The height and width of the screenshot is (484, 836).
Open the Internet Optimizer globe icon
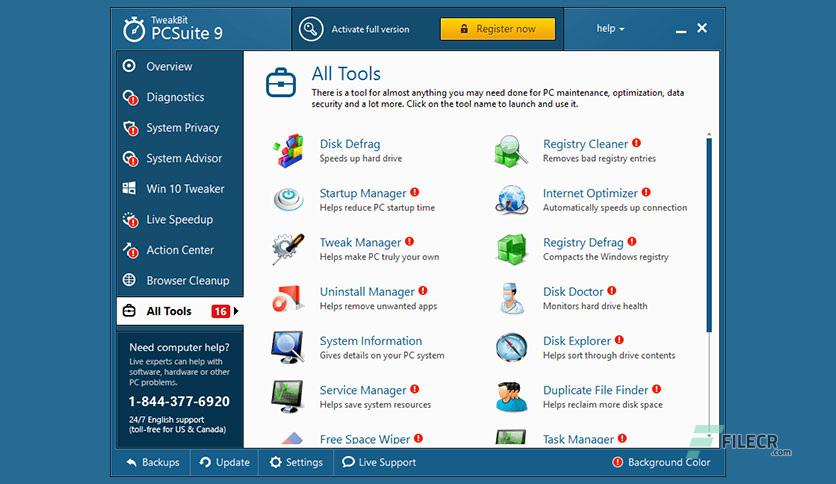coord(511,199)
